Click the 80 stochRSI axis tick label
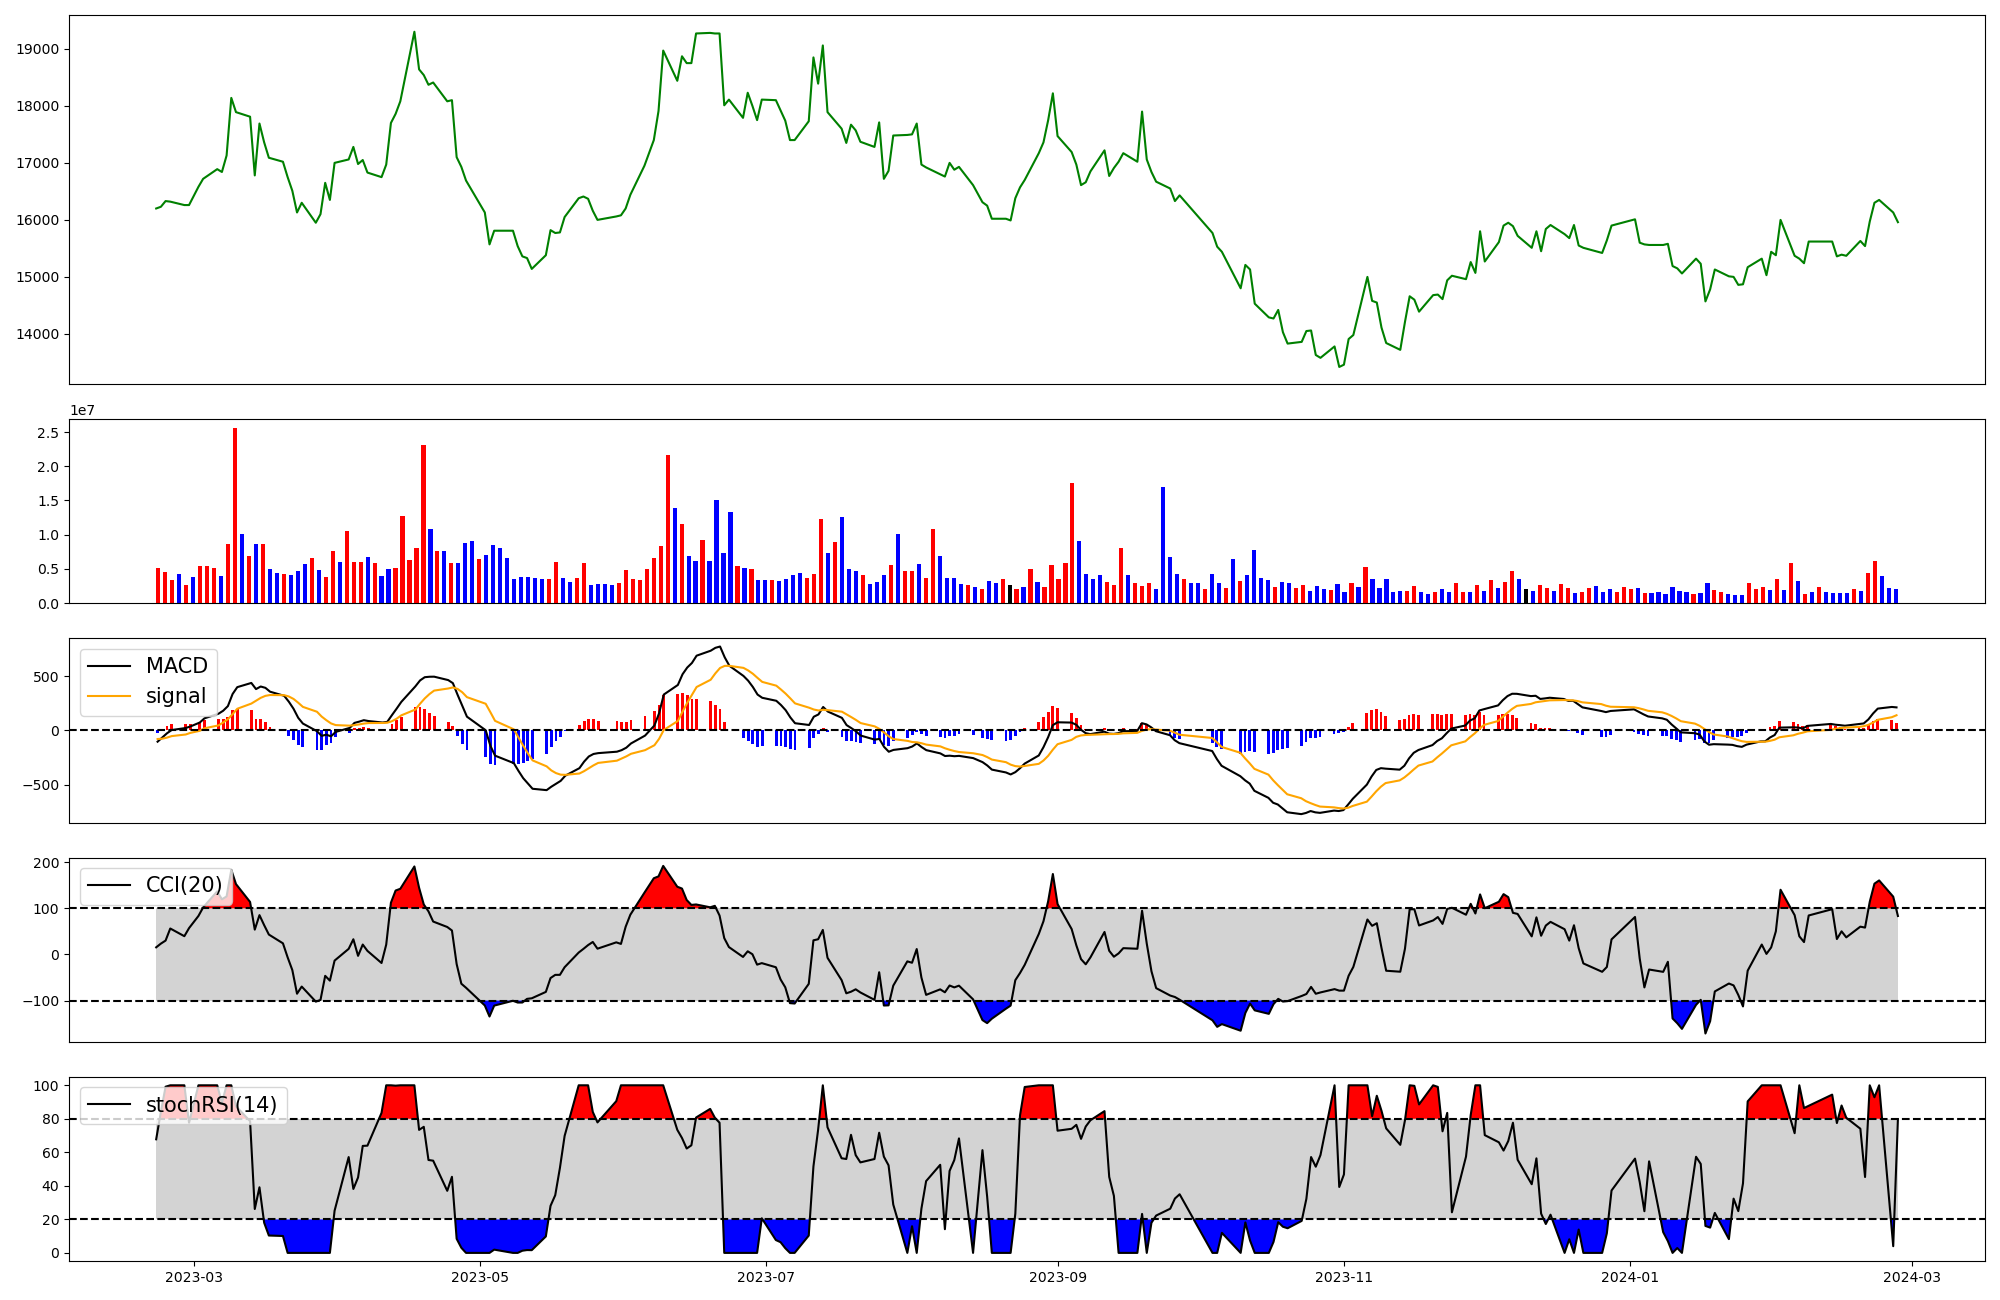2000x1300 pixels. click(x=50, y=1119)
